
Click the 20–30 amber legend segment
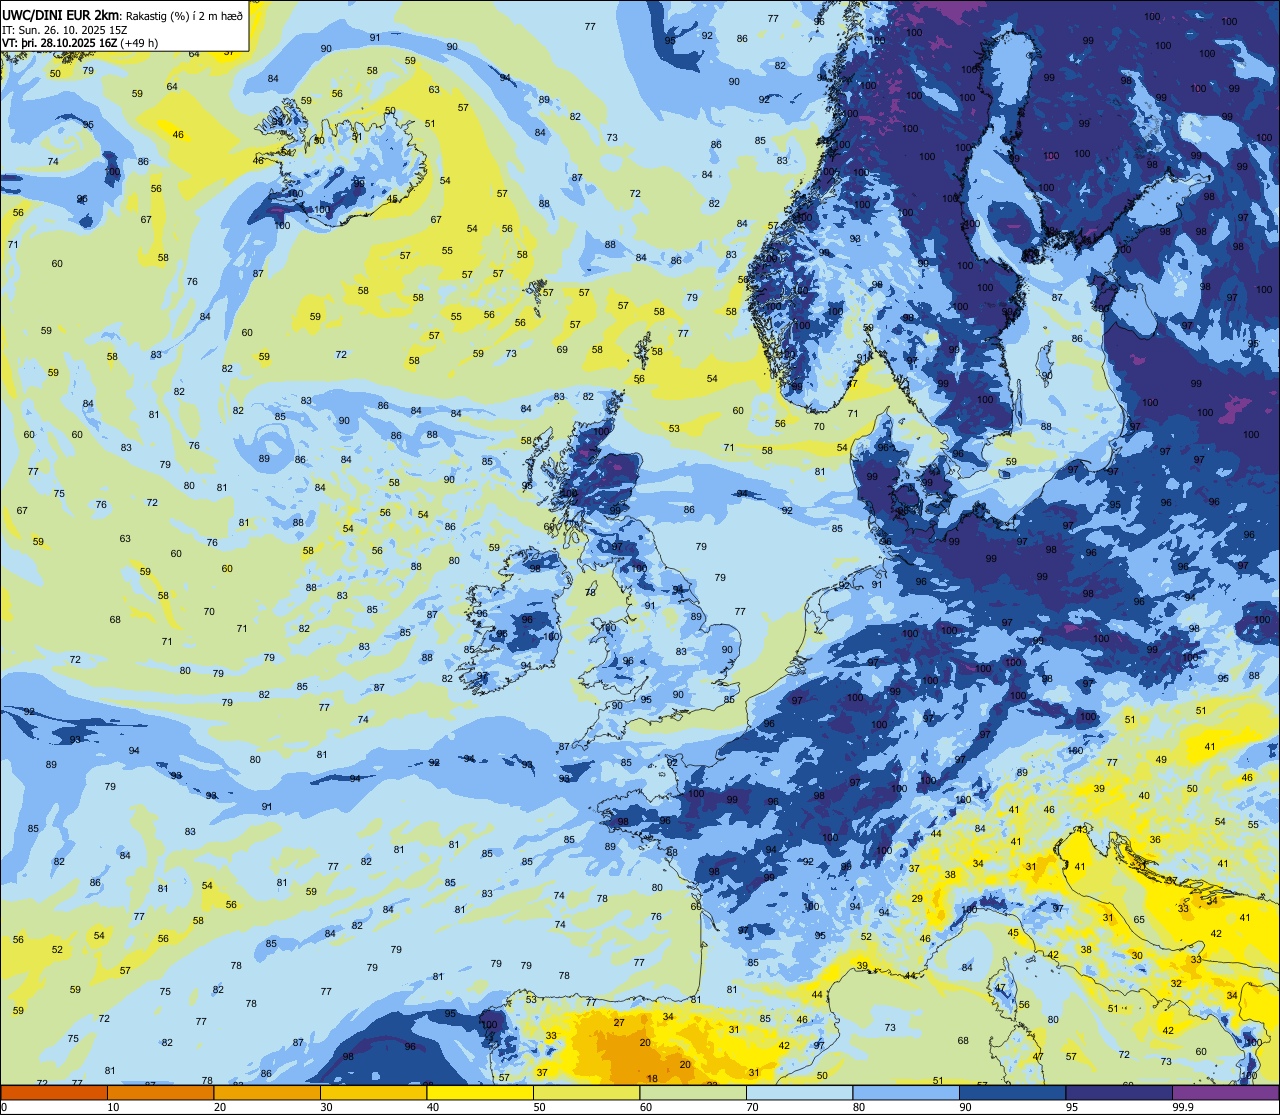pos(267,1093)
